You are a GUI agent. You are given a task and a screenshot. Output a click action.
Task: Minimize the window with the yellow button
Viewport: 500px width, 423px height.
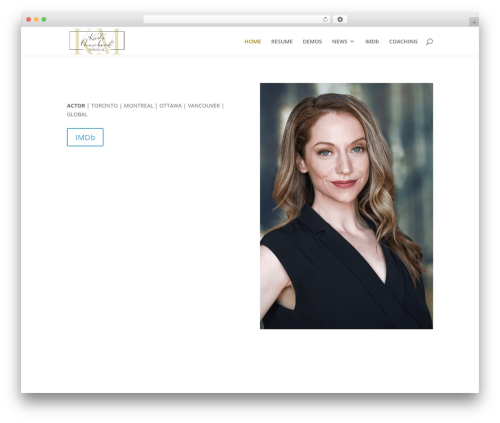coord(36,19)
